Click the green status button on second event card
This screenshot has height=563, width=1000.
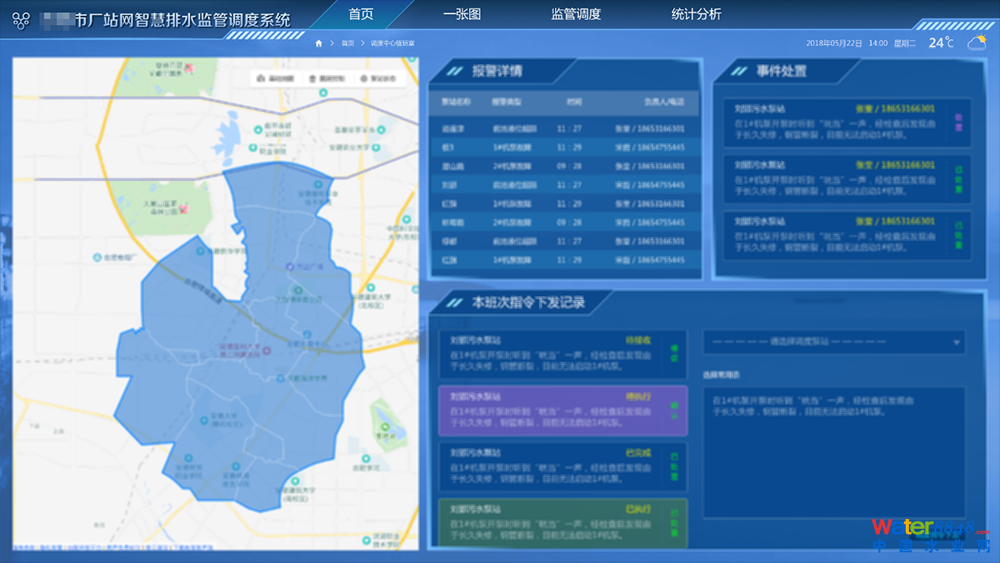[x=958, y=178]
